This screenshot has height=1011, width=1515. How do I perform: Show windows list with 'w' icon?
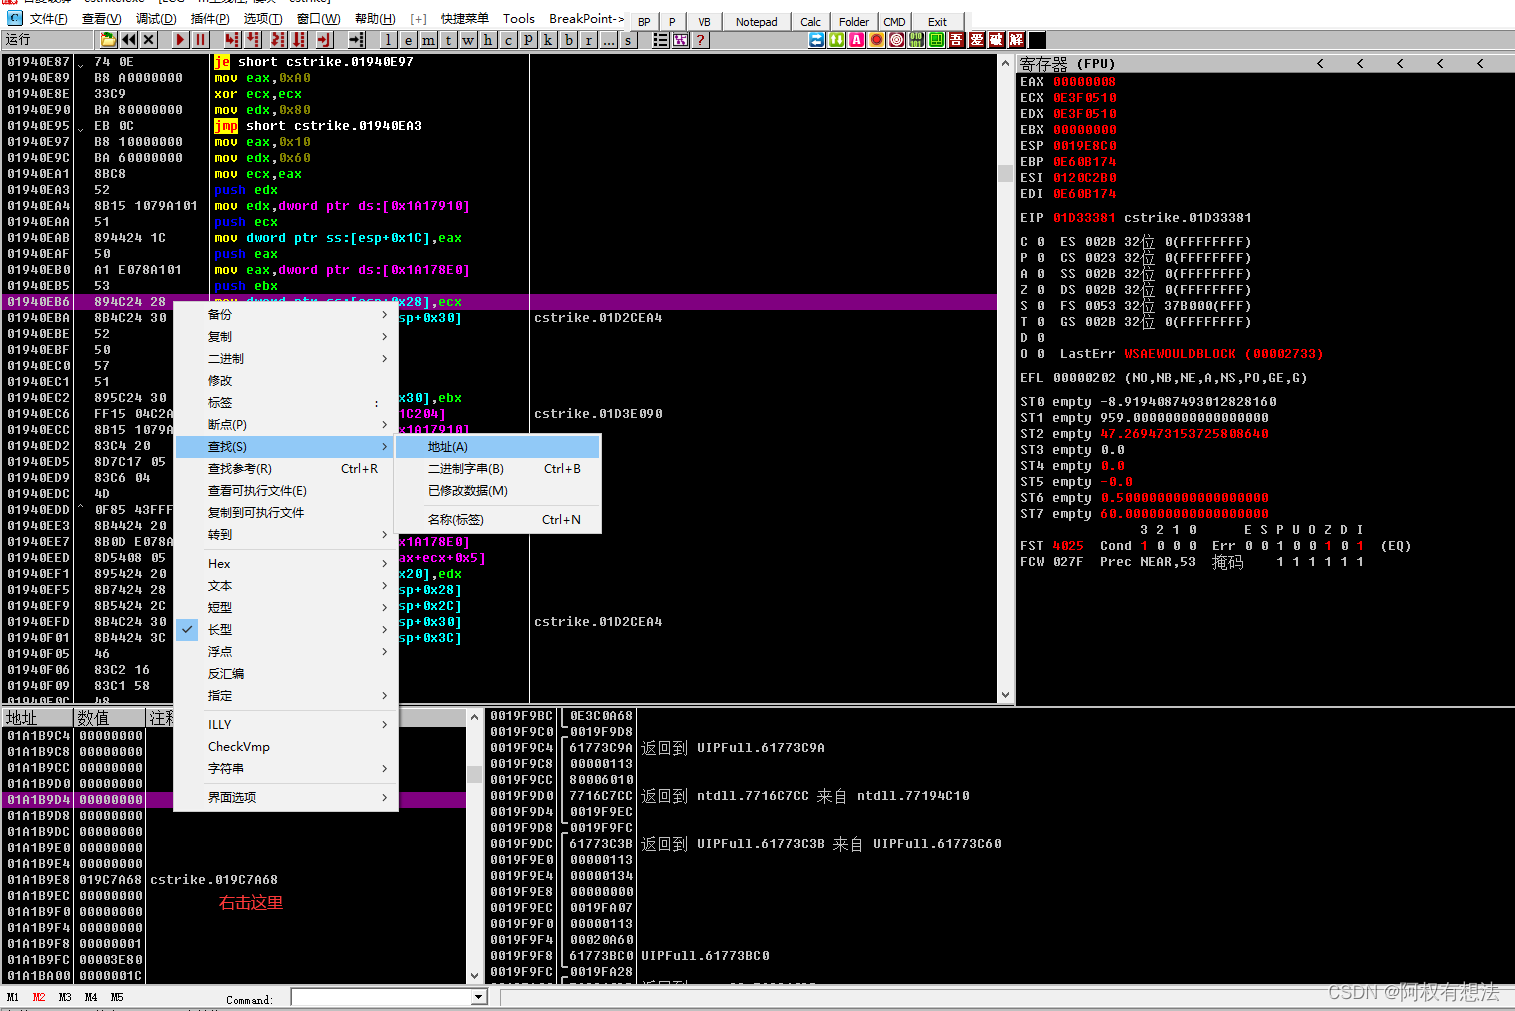(468, 40)
